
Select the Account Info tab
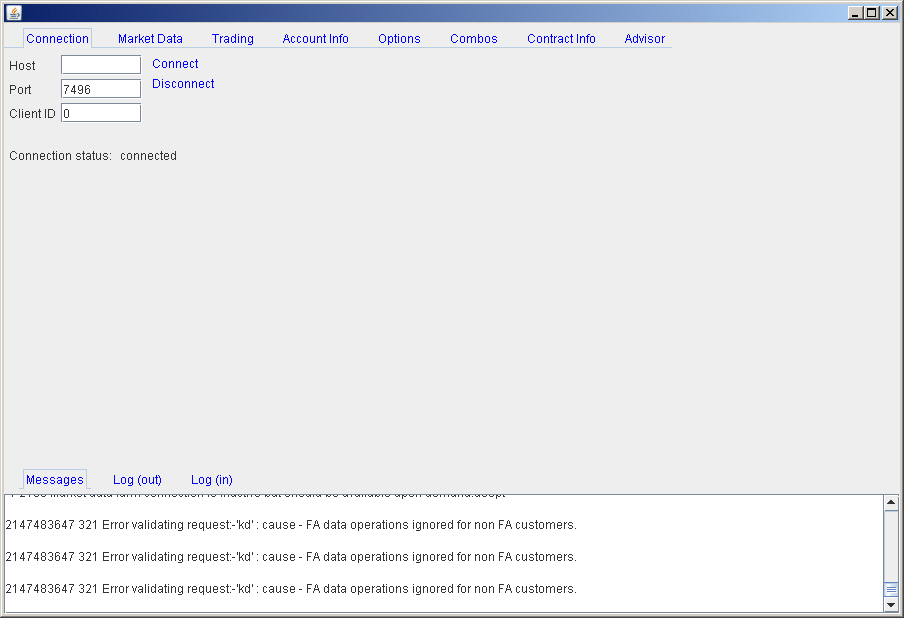(x=315, y=39)
